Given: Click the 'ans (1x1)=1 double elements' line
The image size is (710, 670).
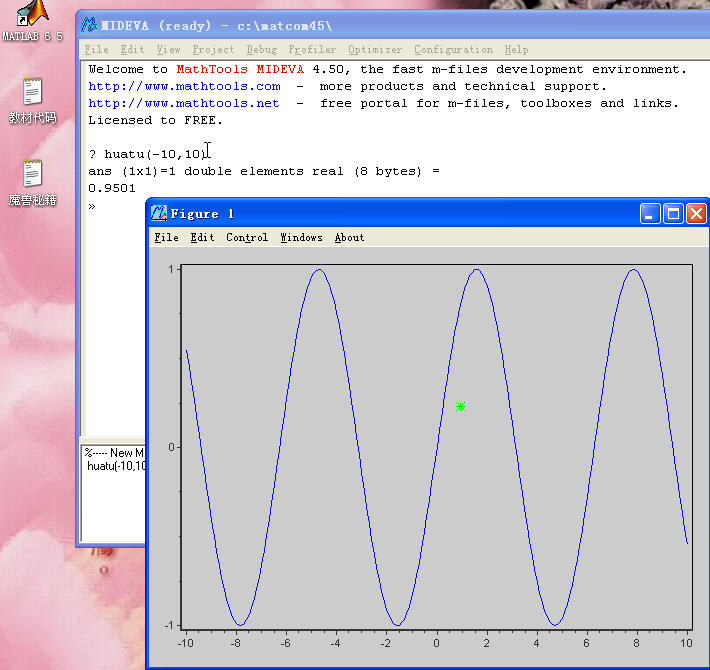Looking at the screenshot, I should 264,171.
